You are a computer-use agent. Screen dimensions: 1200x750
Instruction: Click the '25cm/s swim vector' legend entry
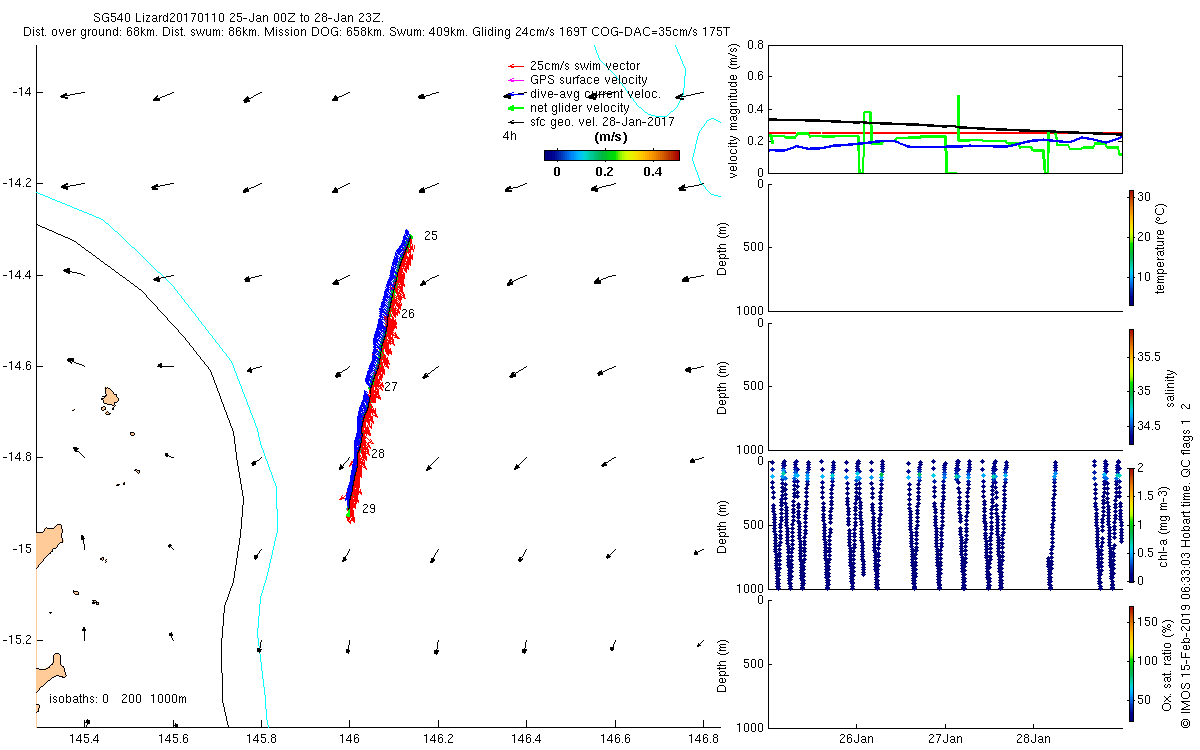pos(576,66)
